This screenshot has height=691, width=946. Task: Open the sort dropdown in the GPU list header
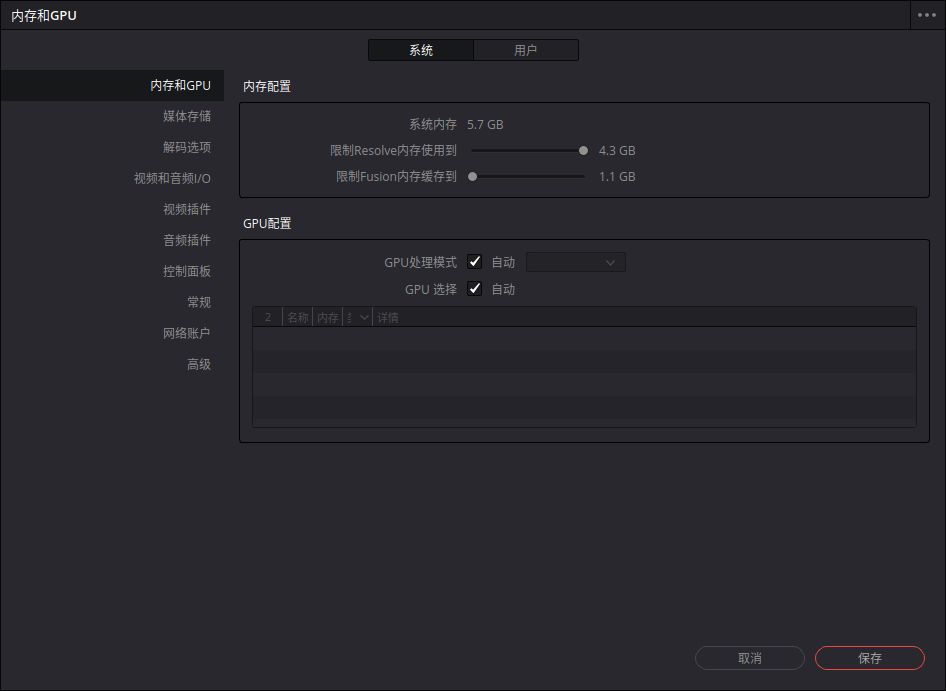click(363, 316)
